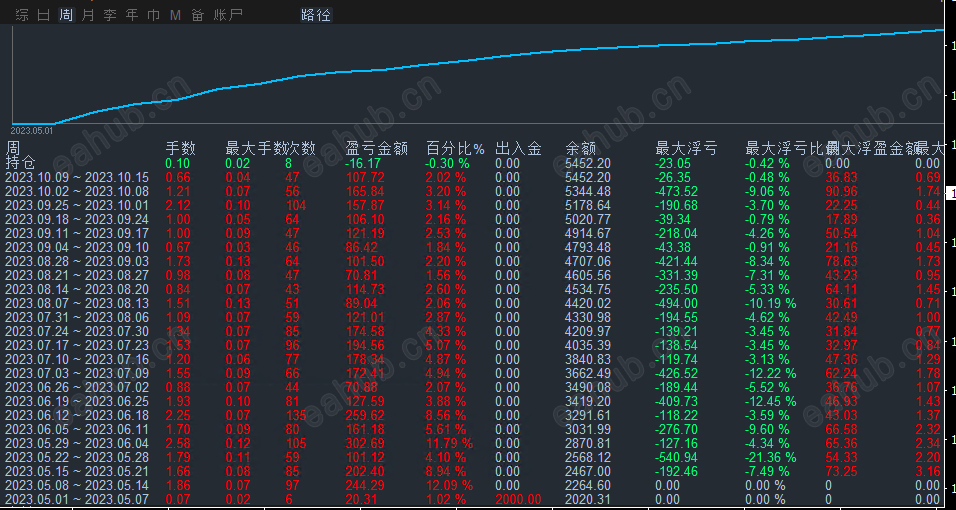Click the 90.96 max floating profit cell
Screen dimensions: 956x510
tap(841, 192)
